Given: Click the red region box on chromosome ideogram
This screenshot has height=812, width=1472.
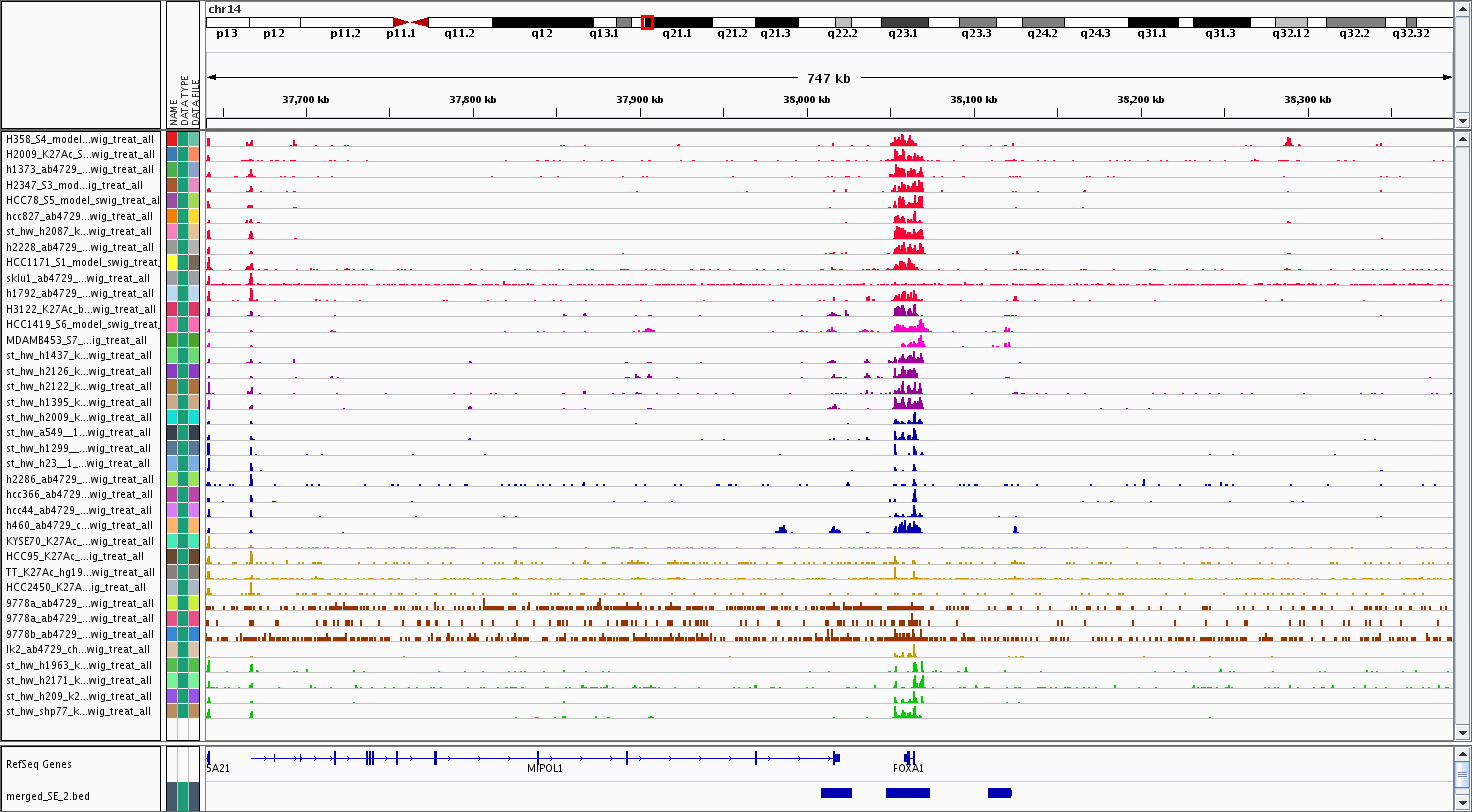Looking at the screenshot, I should pyautogui.click(x=647, y=22).
